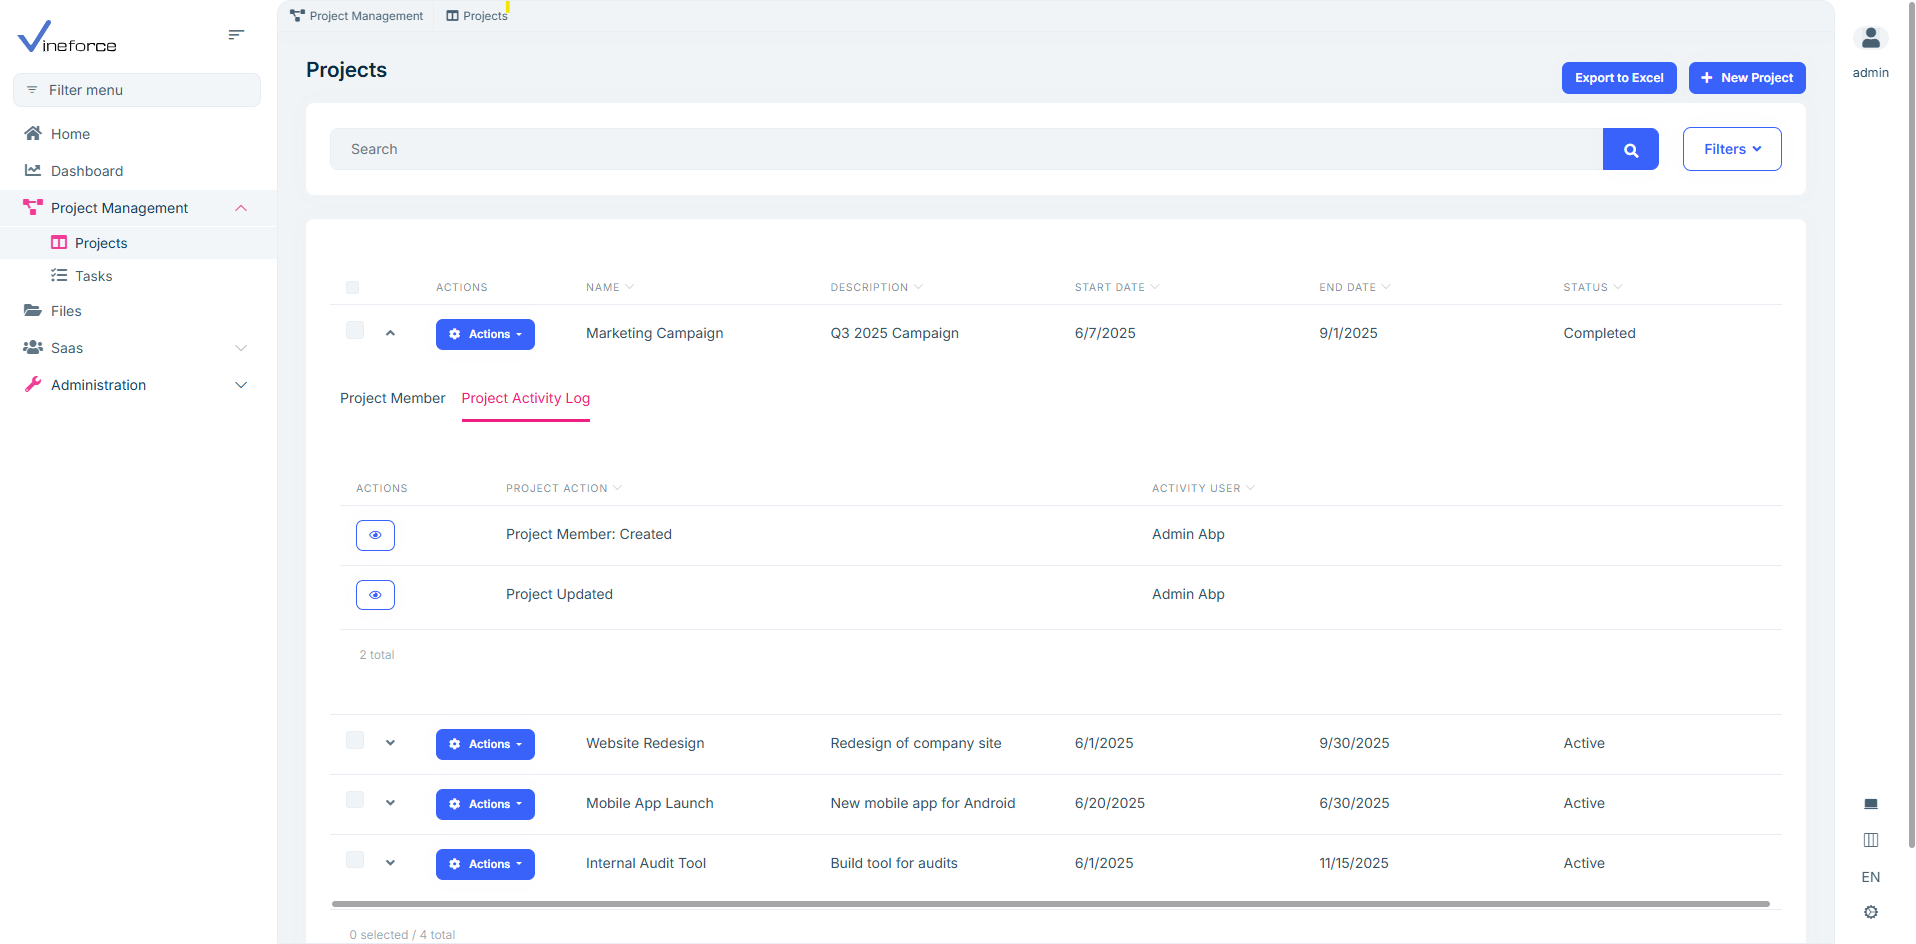Open Actions dropdown for Mobile App Launch
1916x944 pixels.
pos(485,804)
